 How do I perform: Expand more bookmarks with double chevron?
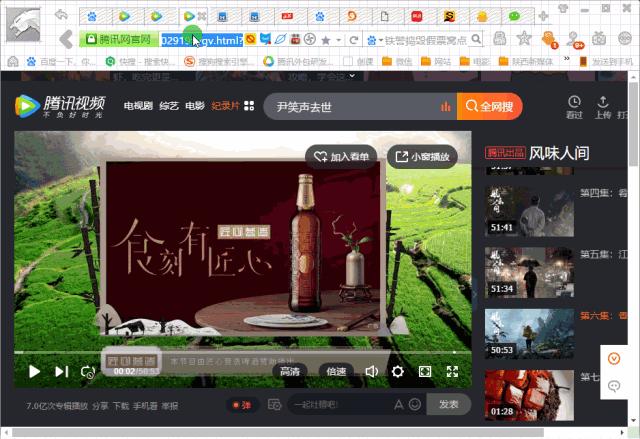[x=567, y=59]
